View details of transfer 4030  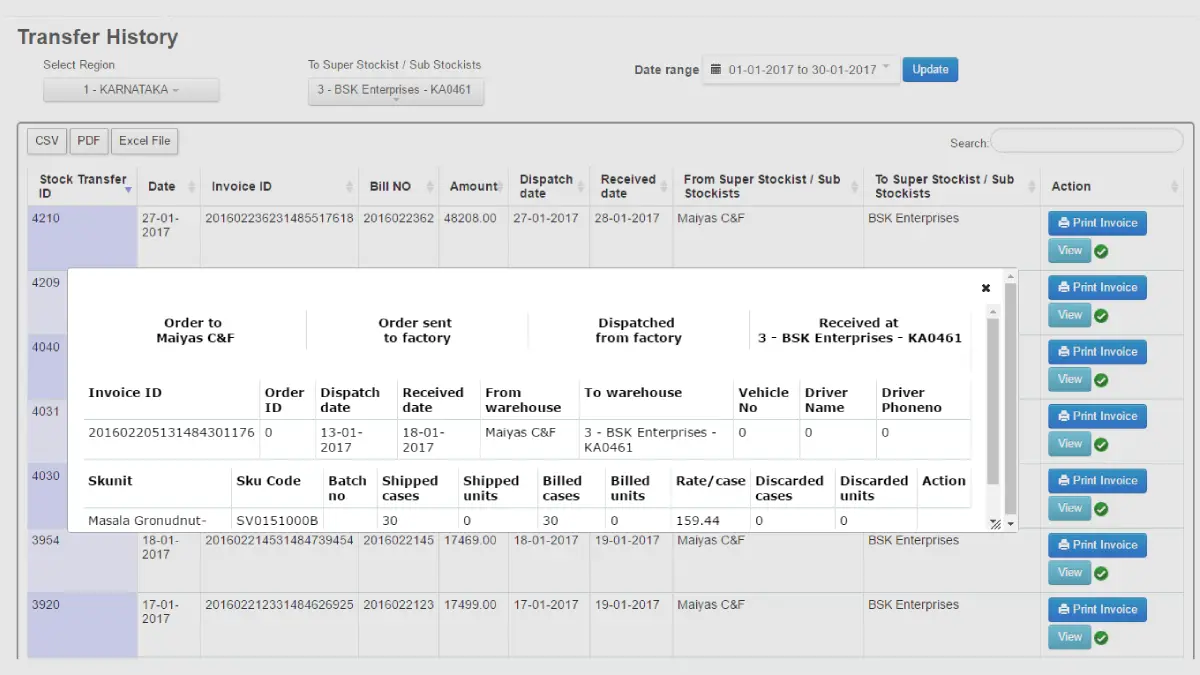tap(1069, 508)
